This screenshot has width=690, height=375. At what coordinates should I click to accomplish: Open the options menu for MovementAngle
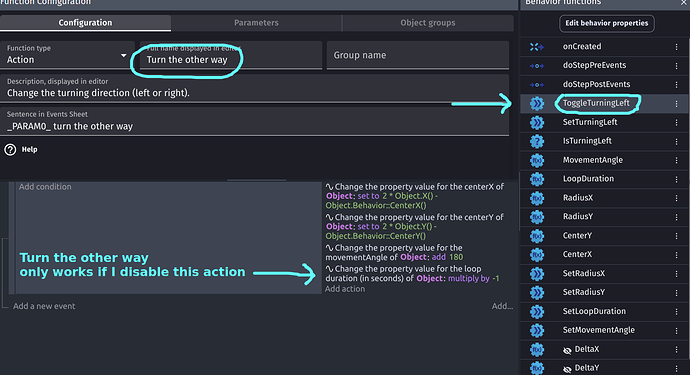coord(676,160)
